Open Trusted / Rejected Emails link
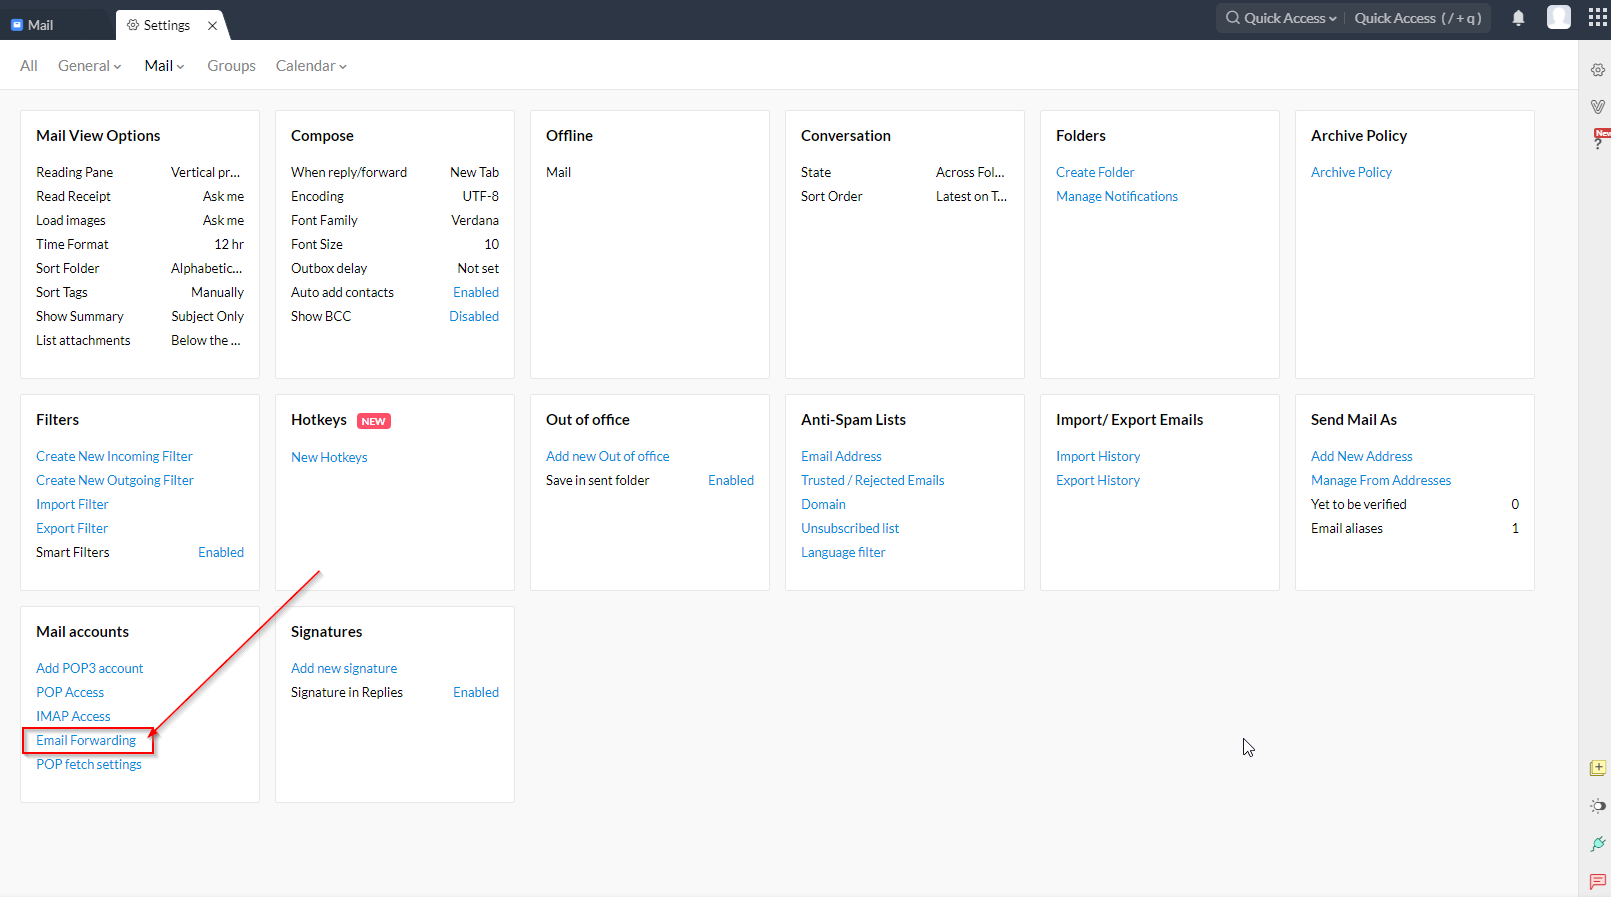Viewport: 1611px width, 897px height. click(x=872, y=480)
